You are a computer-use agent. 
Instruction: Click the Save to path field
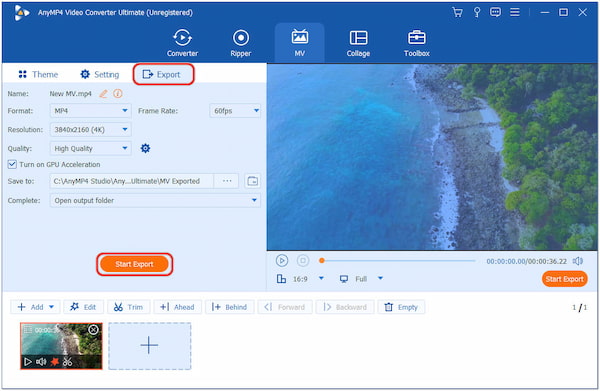point(131,181)
